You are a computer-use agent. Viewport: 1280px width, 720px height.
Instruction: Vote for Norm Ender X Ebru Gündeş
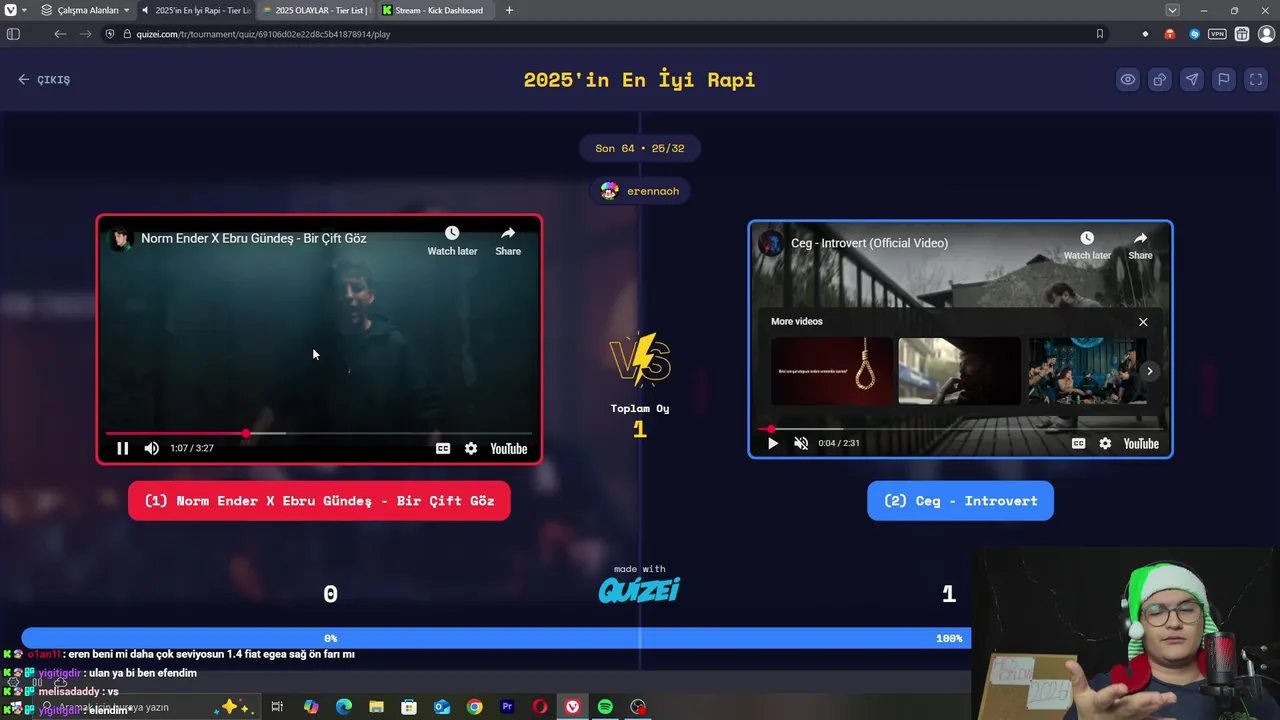pyautogui.click(x=319, y=501)
